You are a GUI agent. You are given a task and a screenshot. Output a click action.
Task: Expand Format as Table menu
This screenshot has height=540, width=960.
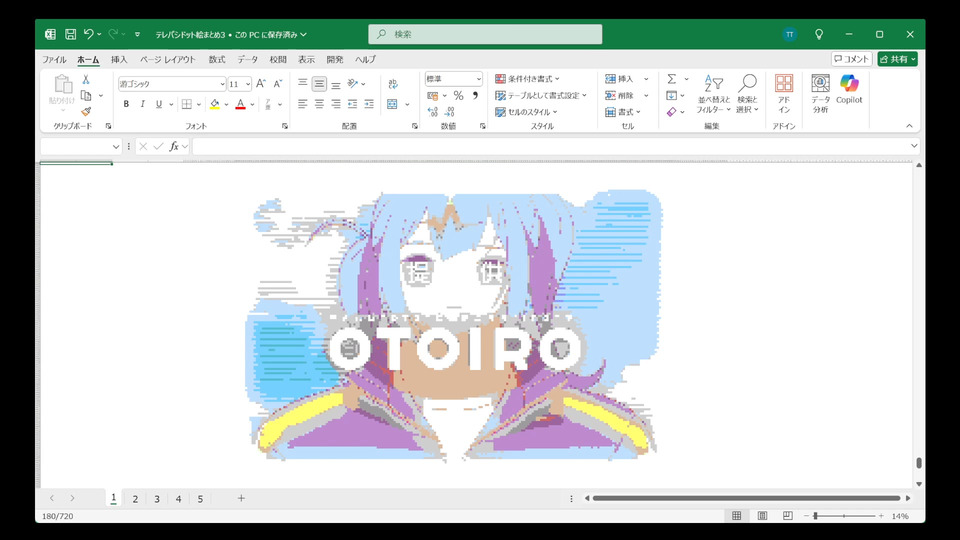(x=541, y=96)
